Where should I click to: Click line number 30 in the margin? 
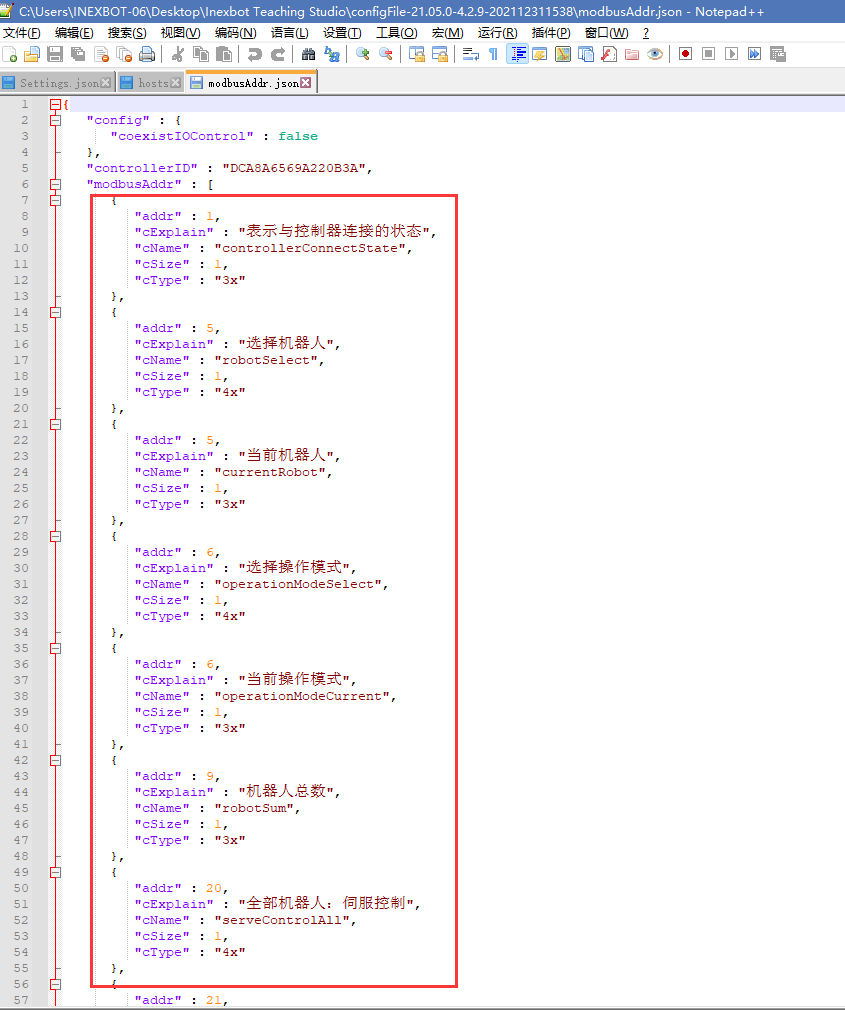point(21,568)
